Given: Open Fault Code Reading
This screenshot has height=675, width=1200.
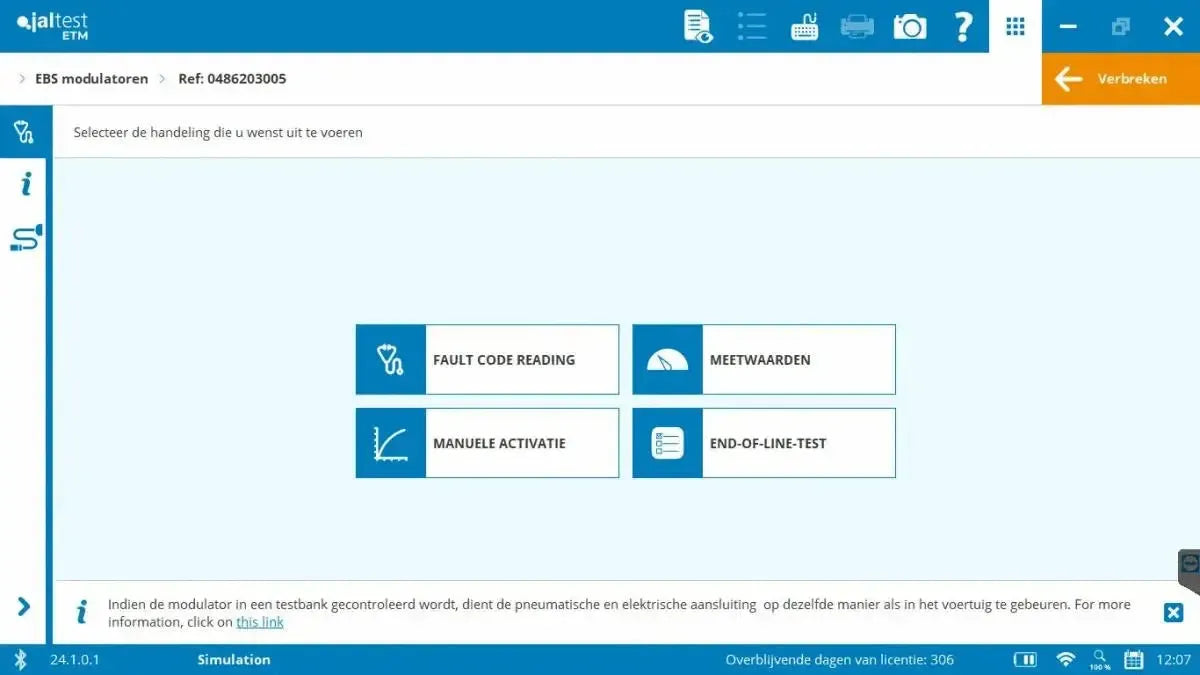Looking at the screenshot, I should pyautogui.click(x=487, y=359).
